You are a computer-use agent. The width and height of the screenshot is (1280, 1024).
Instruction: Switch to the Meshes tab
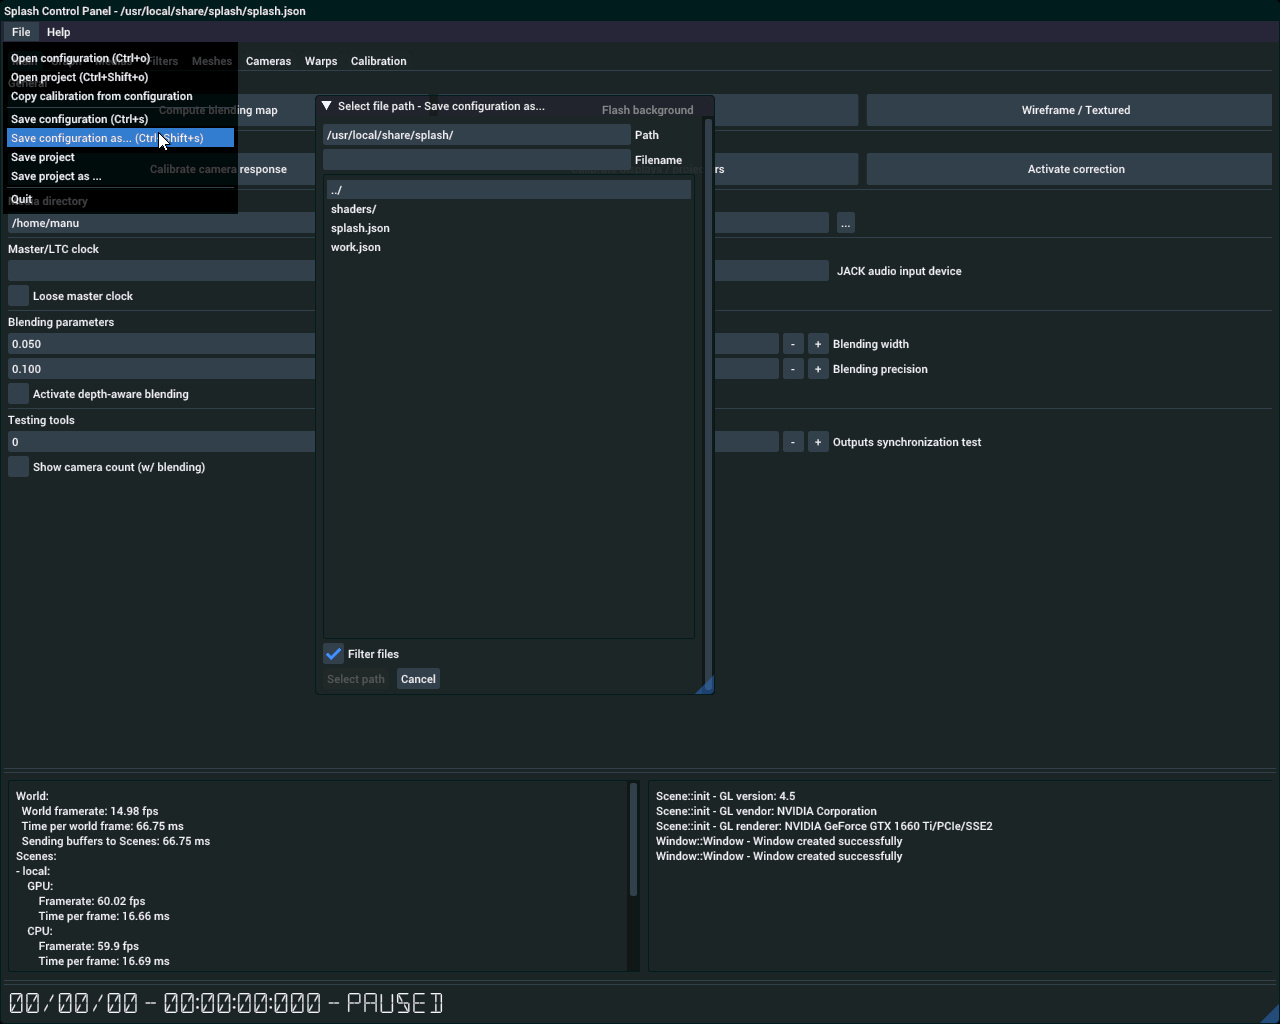click(212, 61)
